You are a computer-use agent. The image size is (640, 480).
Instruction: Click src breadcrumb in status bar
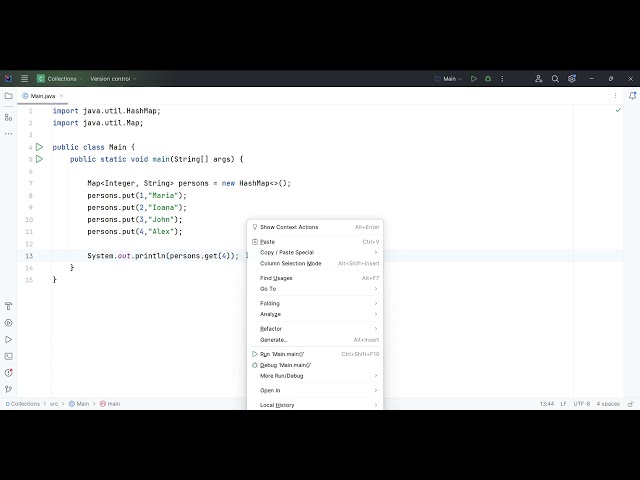click(x=54, y=404)
